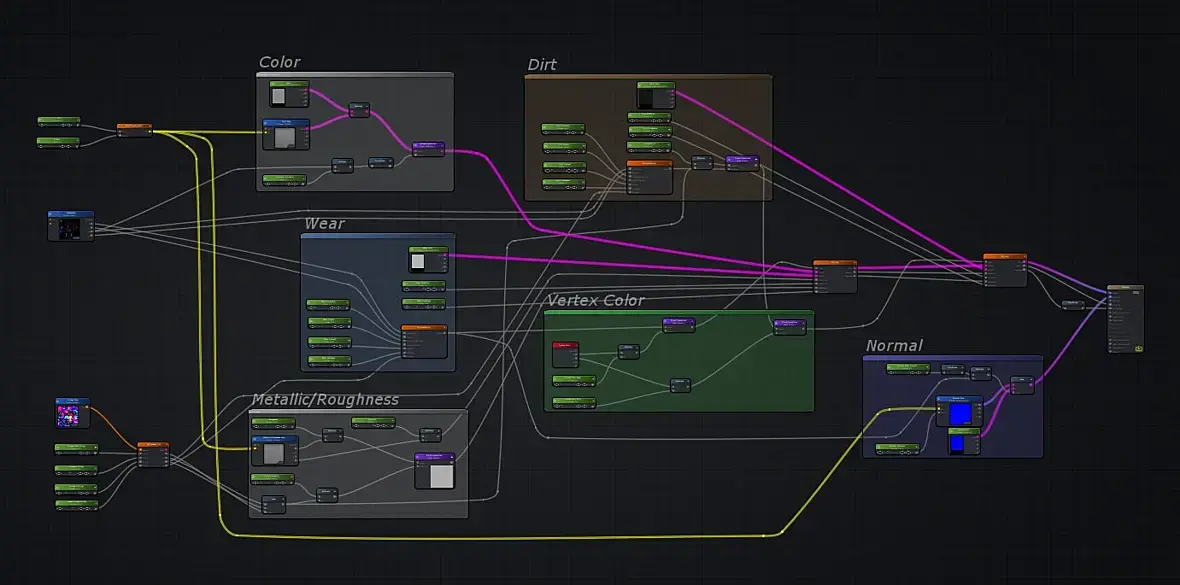Select the orange node inside Dirt frame
This screenshot has height=585, width=1180.
[649, 177]
